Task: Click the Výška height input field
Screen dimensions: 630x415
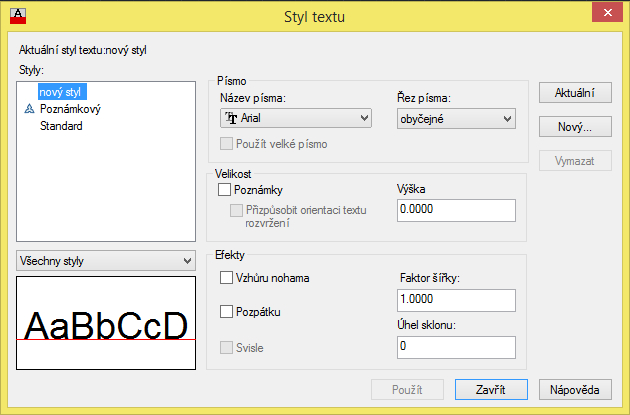Action: tap(456, 210)
